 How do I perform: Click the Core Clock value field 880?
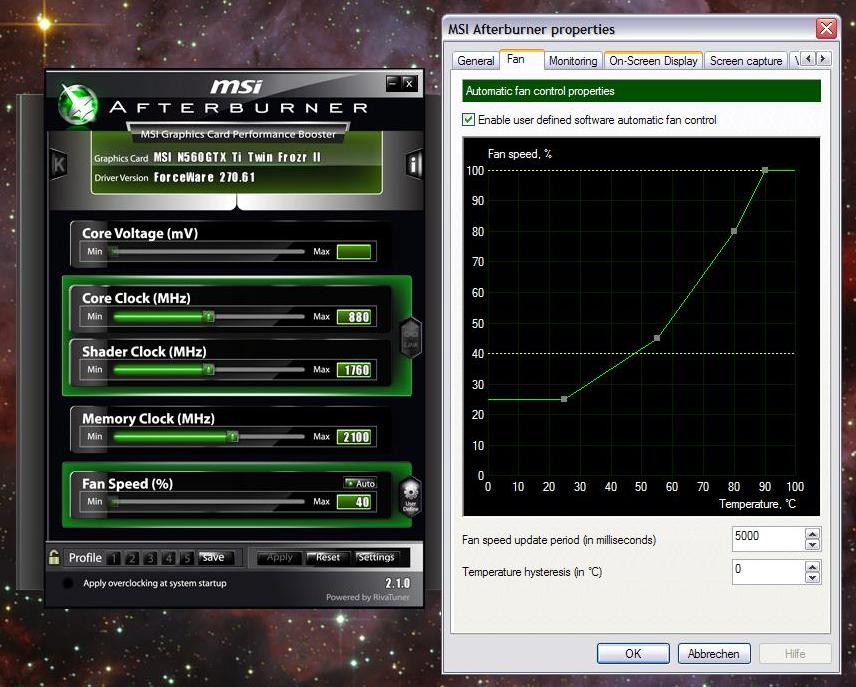(x=354, y=317)
